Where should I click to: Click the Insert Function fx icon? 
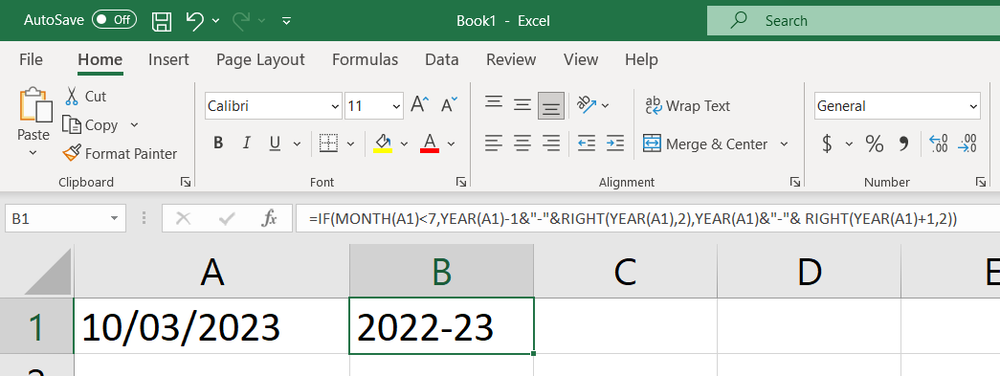click(x=269, y=219)
